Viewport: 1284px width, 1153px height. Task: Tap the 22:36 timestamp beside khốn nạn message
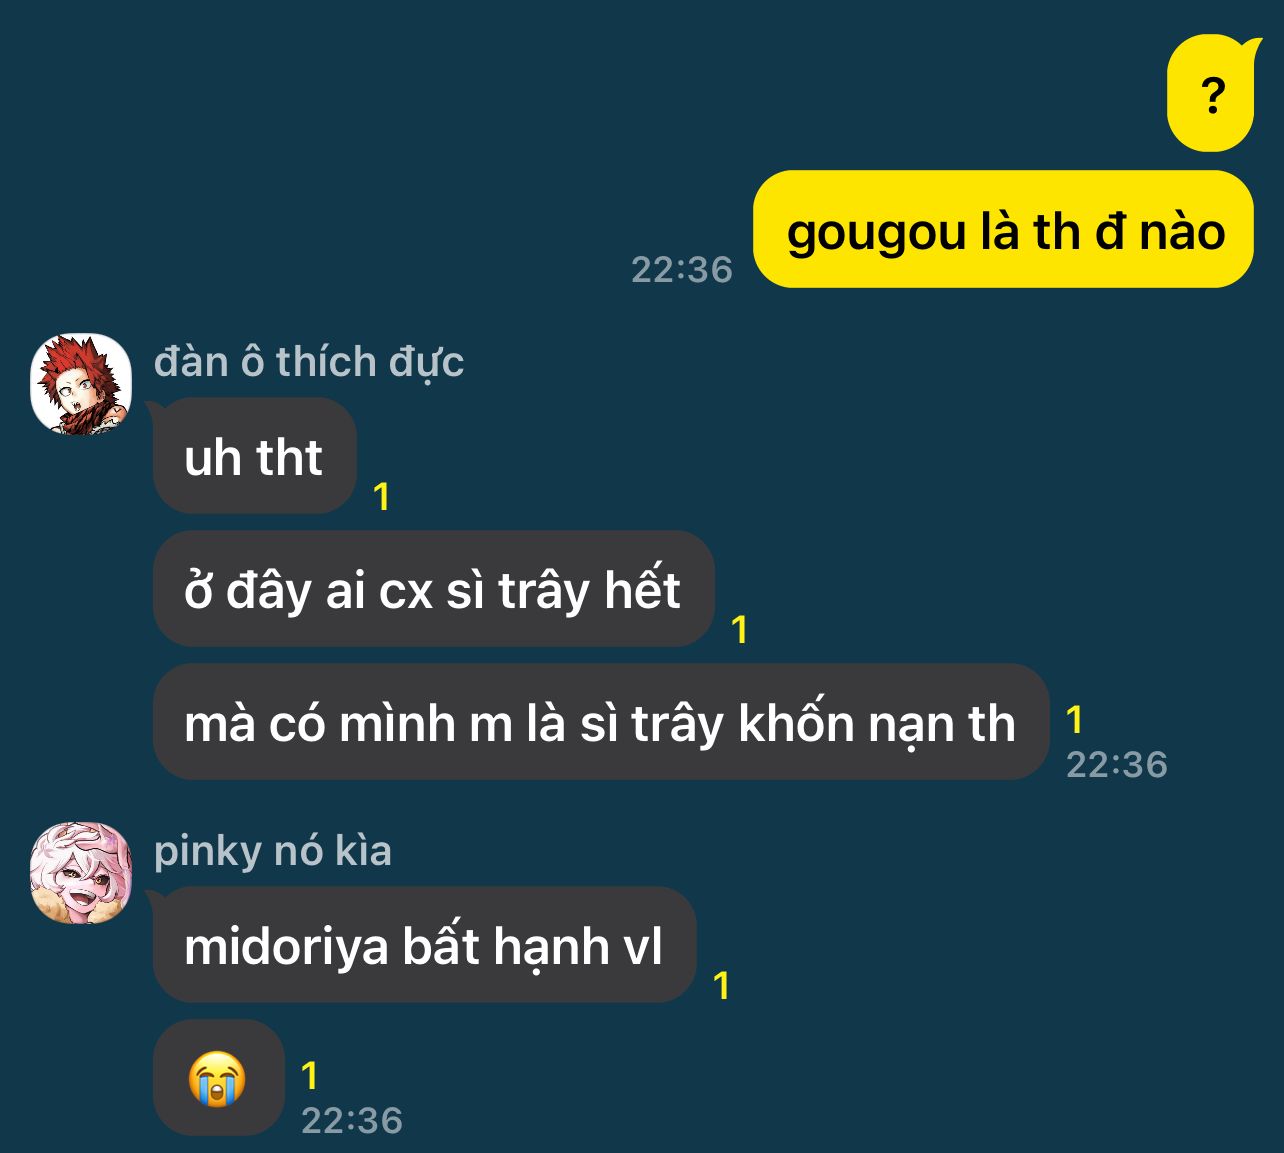point(1117,765)
